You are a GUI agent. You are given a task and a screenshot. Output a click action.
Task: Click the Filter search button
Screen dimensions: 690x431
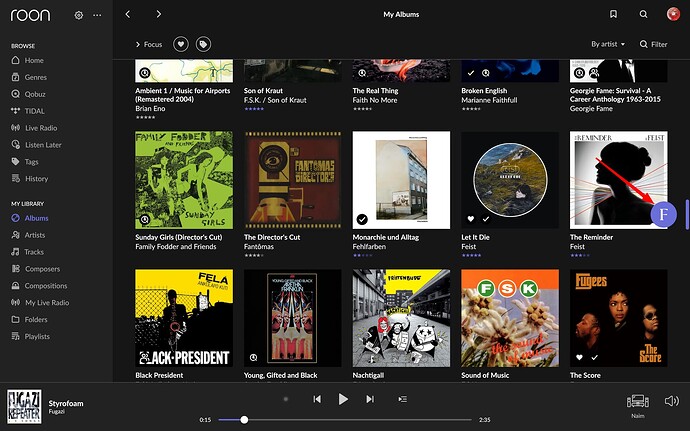click(653, 44)
